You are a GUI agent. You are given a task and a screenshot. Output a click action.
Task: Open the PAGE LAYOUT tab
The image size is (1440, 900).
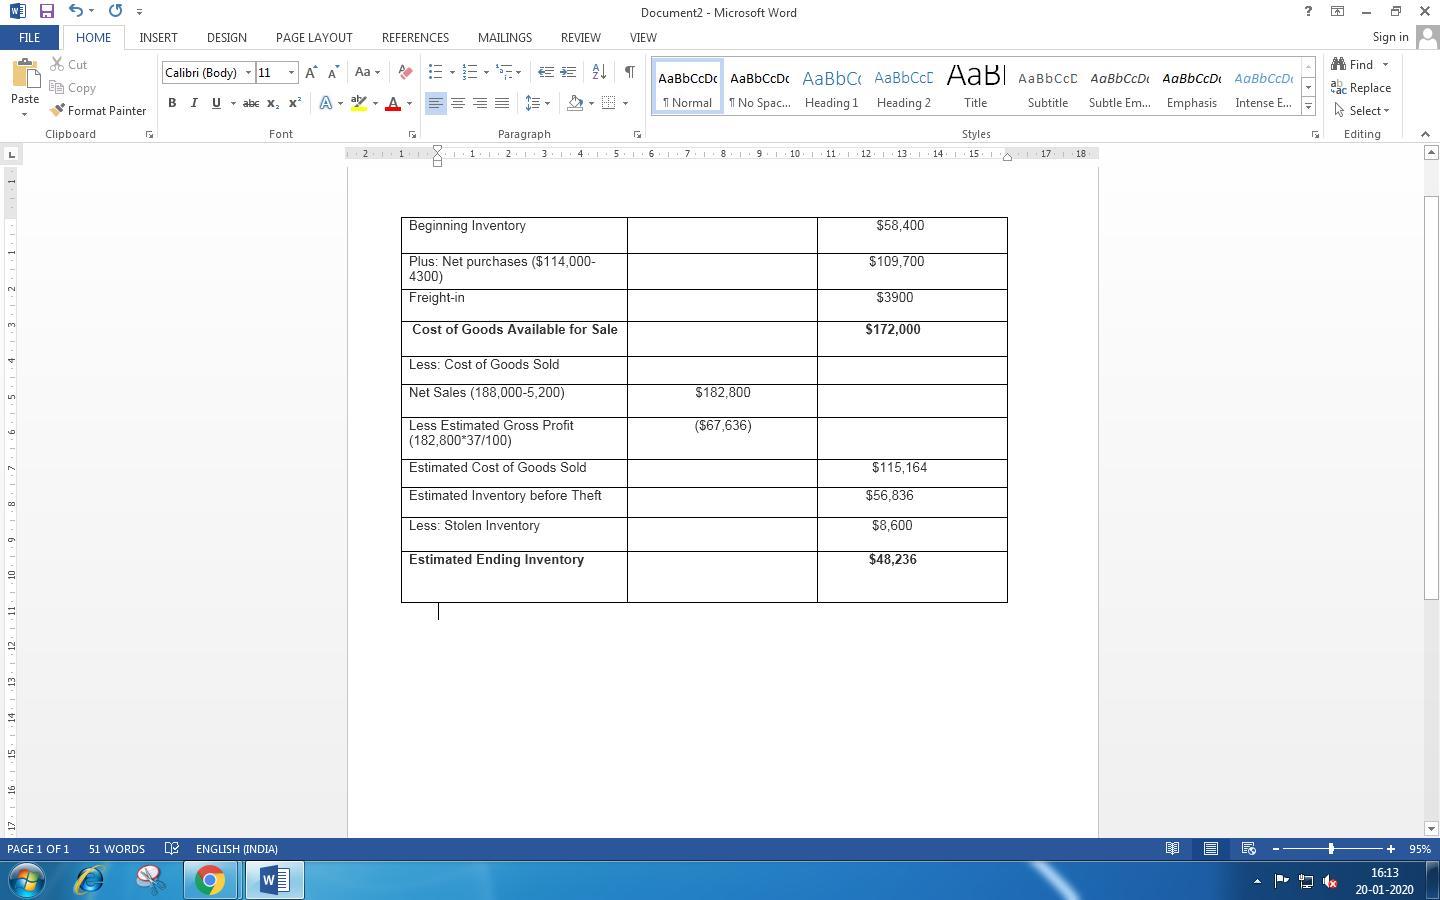pos(314,37)
